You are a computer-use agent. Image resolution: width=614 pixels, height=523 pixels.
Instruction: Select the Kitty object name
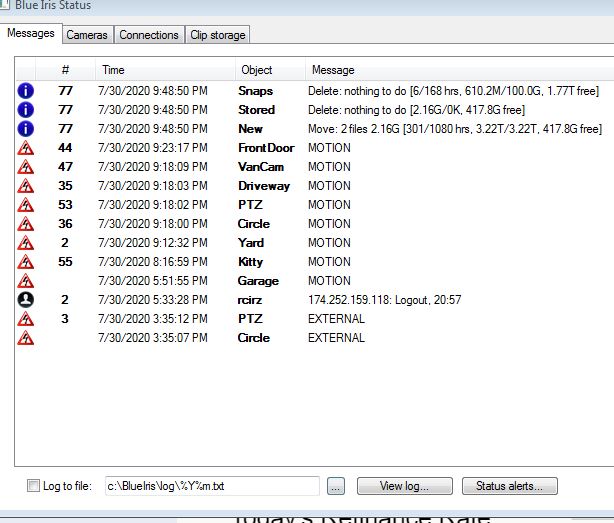(x=250, y=262)
